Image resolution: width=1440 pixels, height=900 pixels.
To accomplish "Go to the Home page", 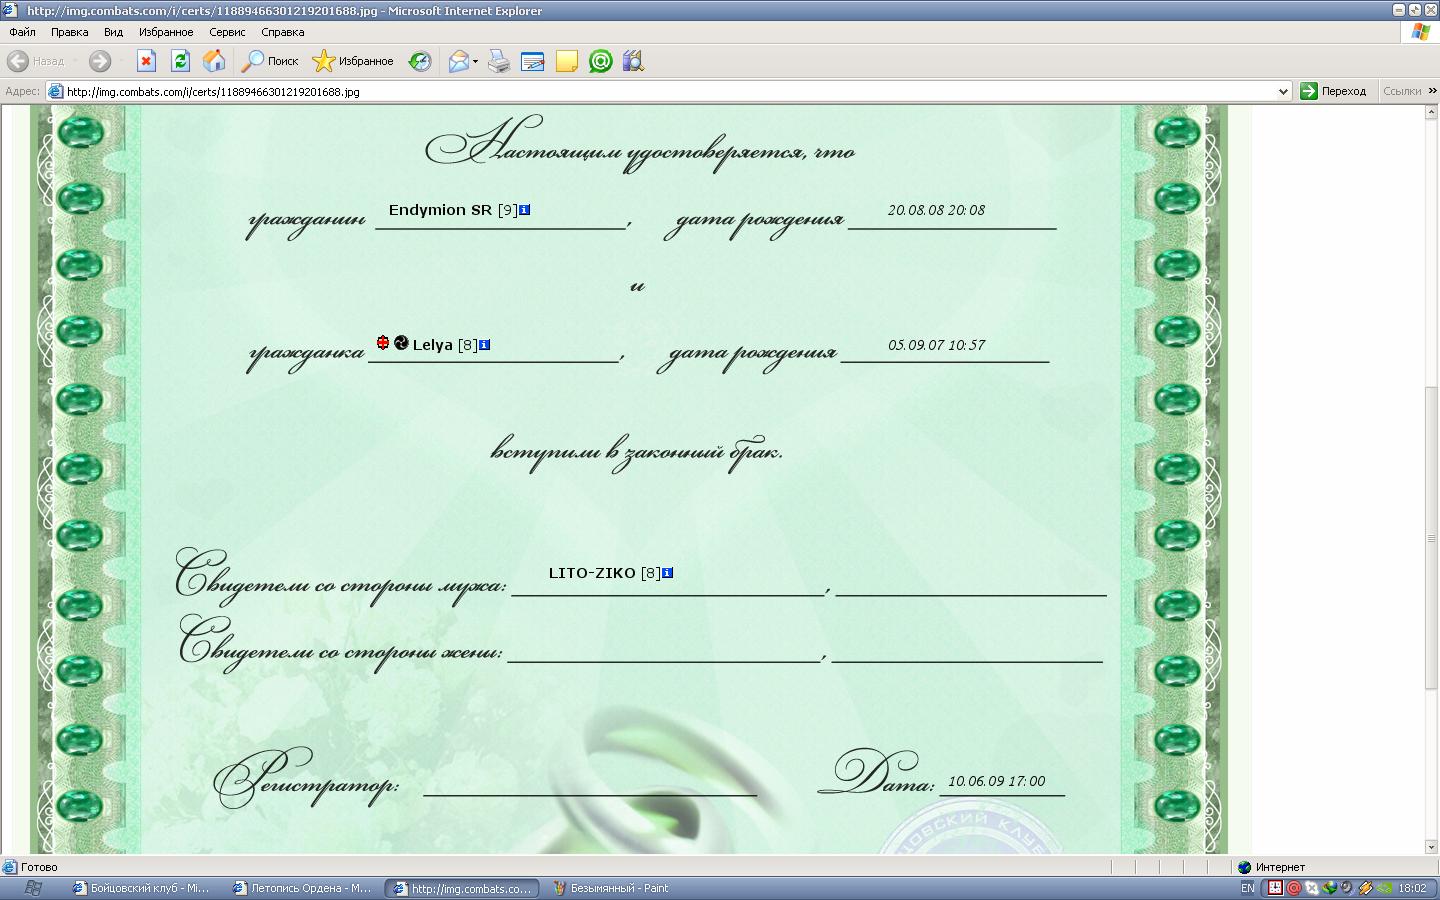I will [214, 61].
